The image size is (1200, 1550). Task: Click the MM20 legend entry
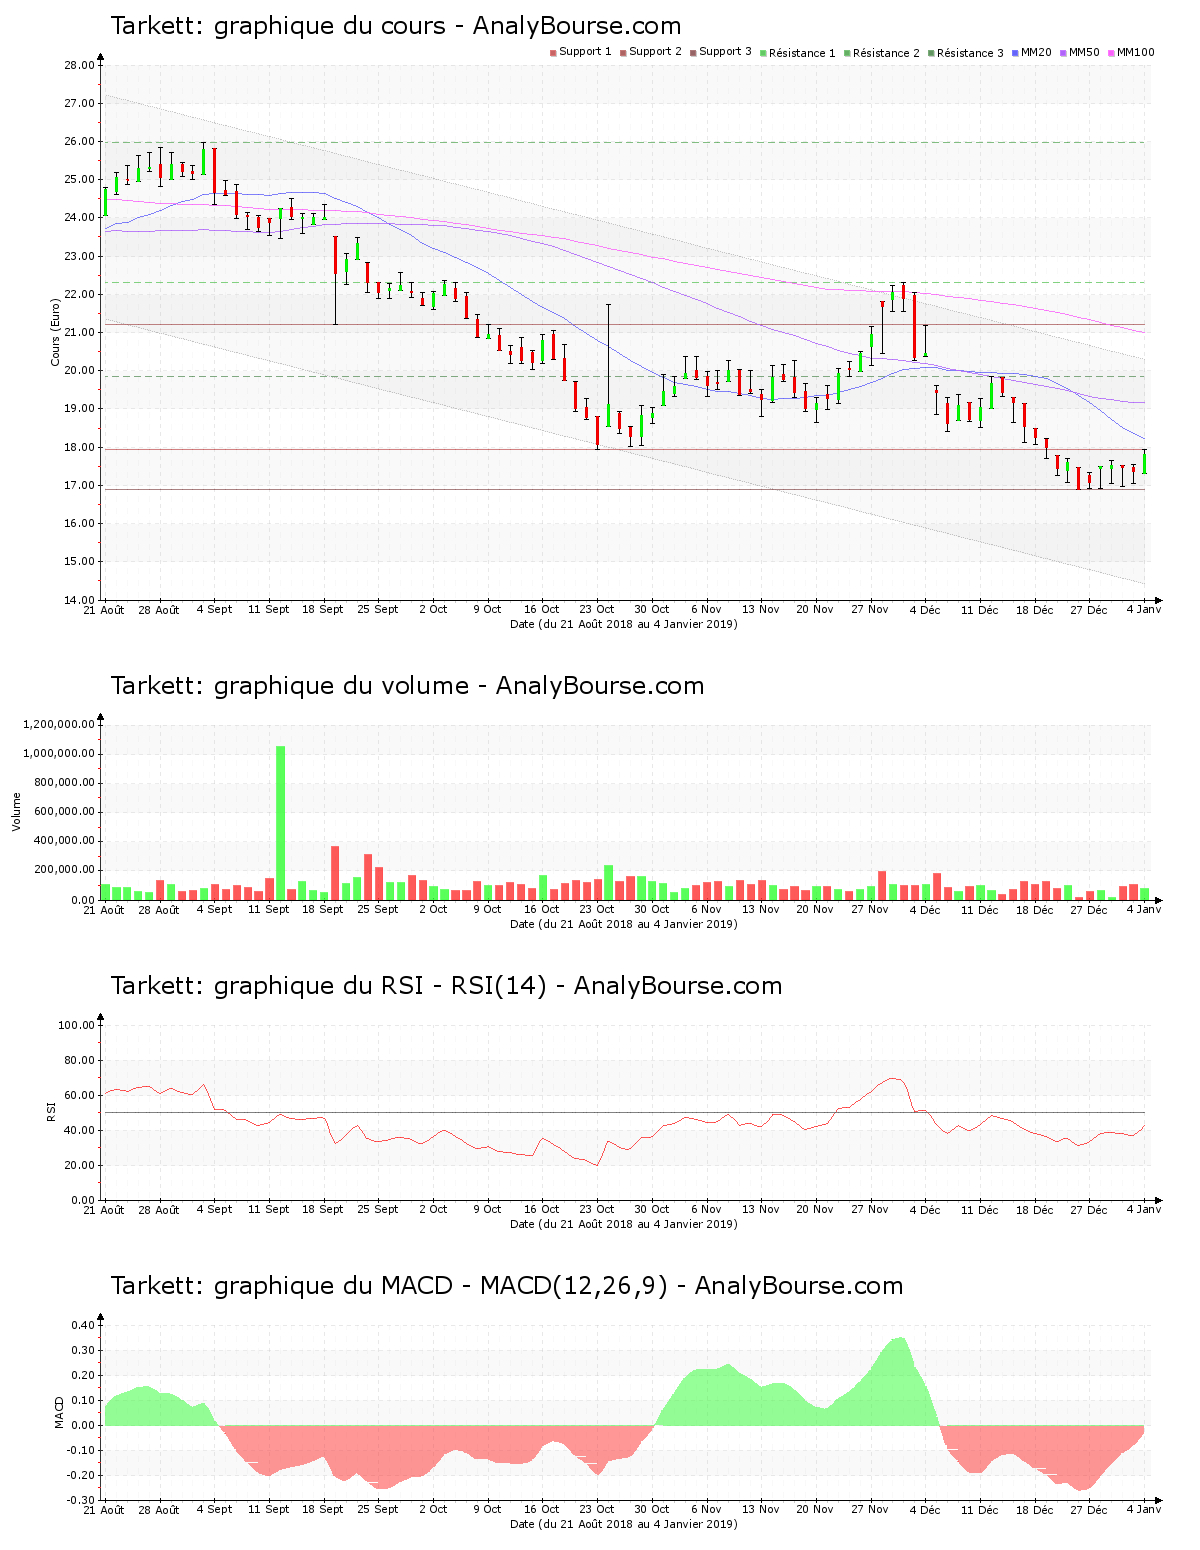point(1032,52)
